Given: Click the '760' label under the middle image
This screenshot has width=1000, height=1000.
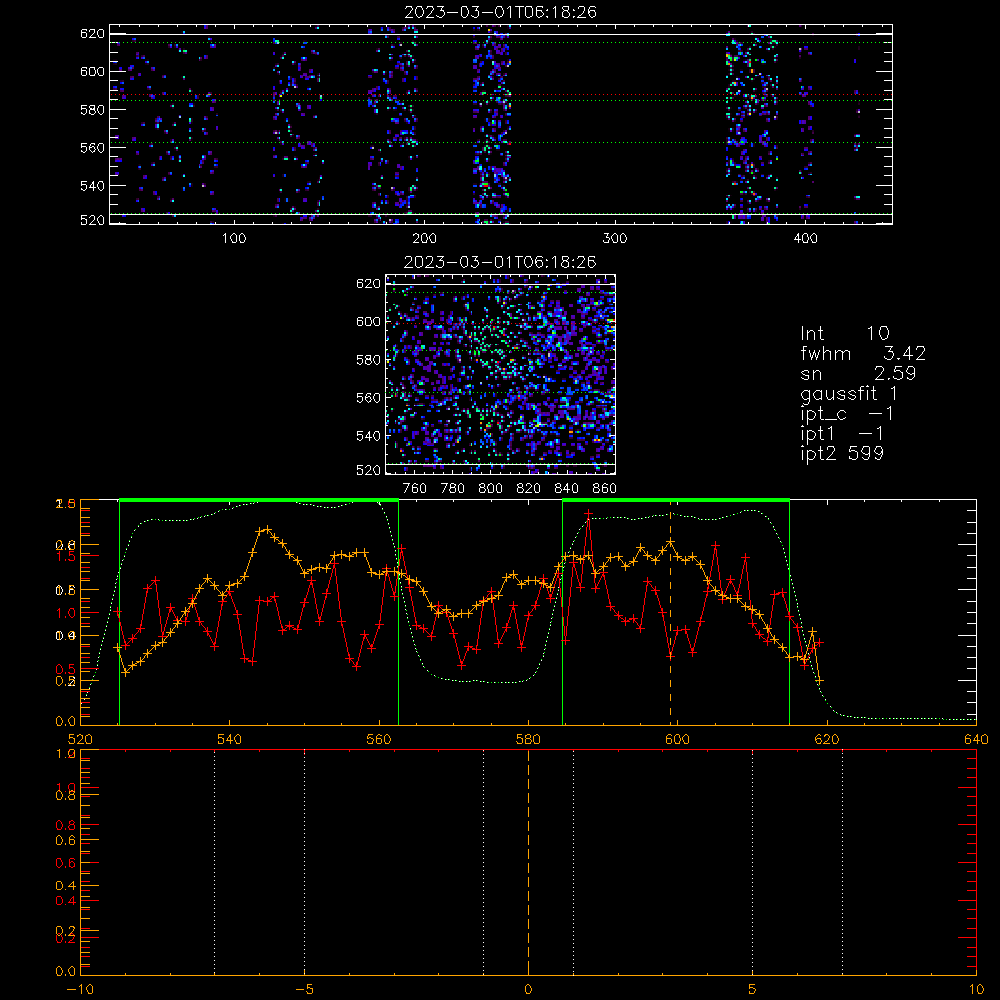Looking at the screenshot, I should click(415, 489).
